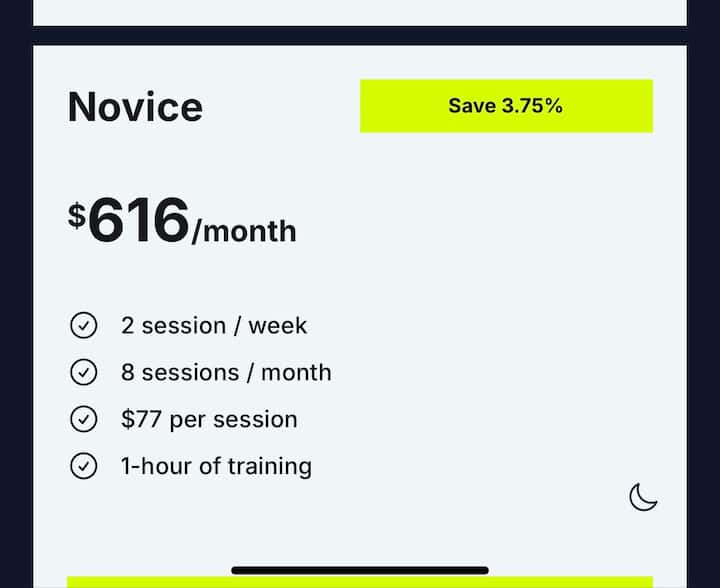The width and height of the screenshot is (720, 588).
Task: Select the "8 sessions / month" feature text
Action: tap(226, 373)
